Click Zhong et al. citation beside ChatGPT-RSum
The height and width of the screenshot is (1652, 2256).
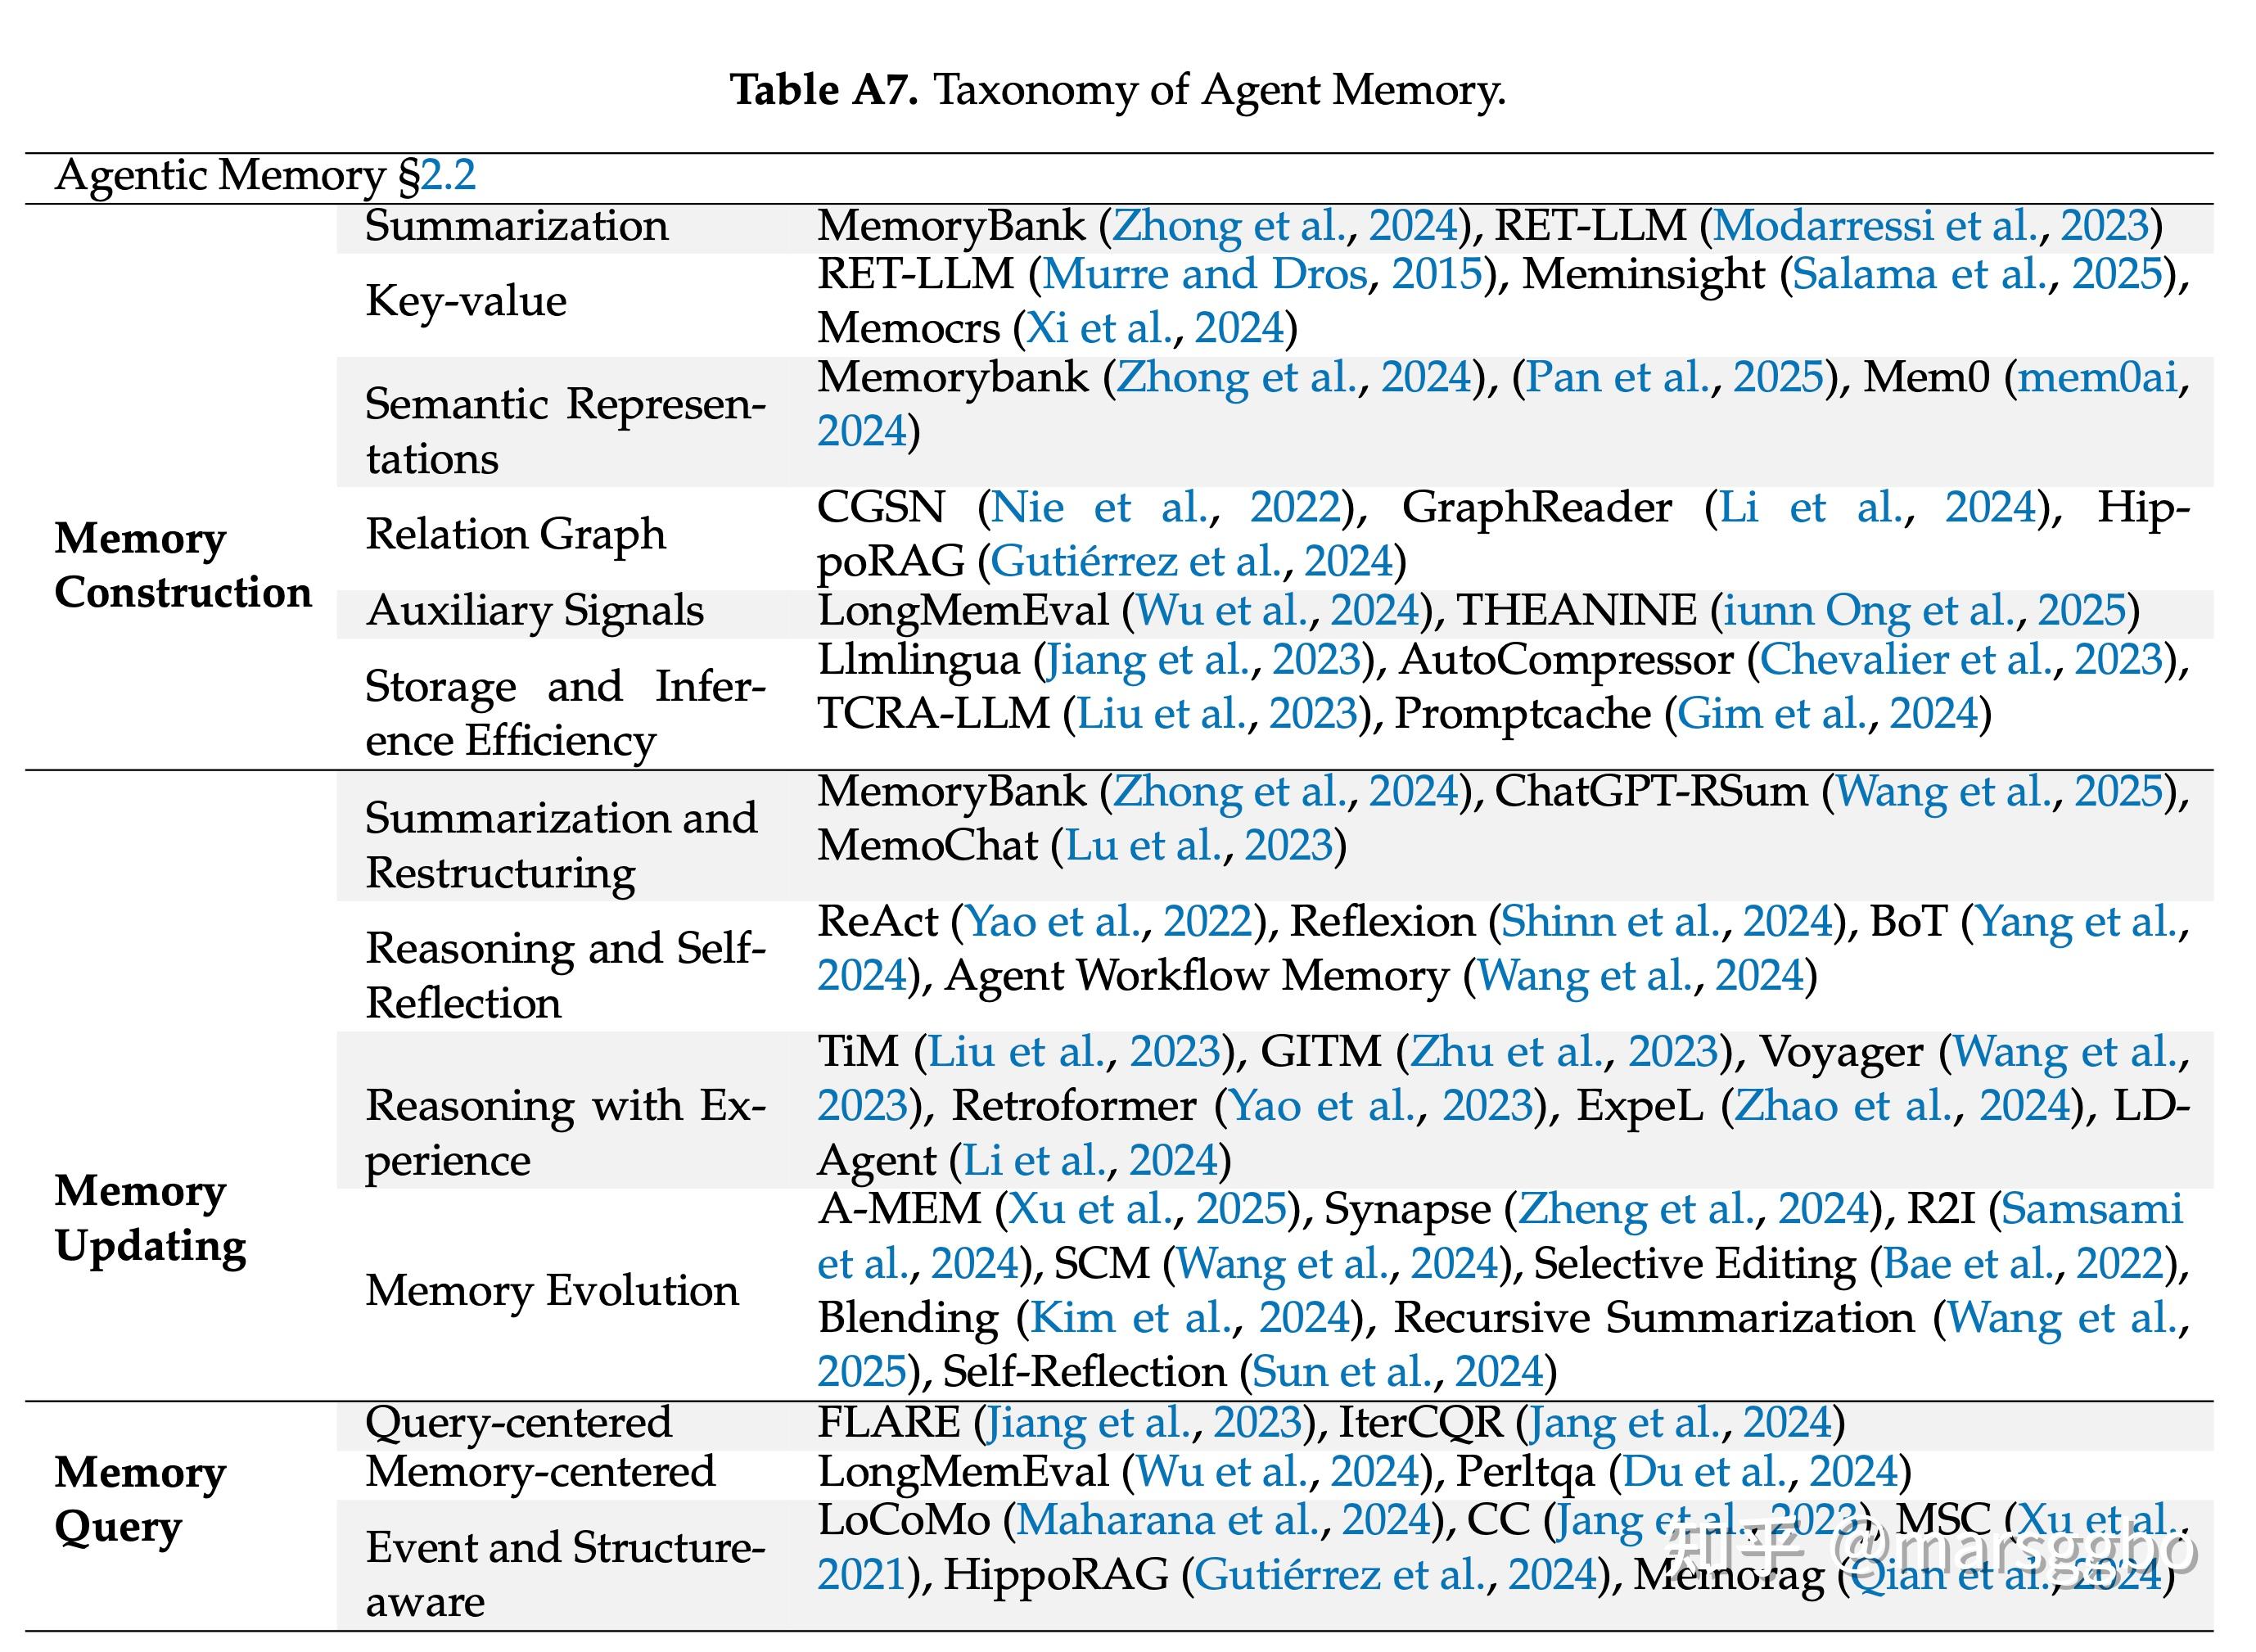coord(1286,792)
